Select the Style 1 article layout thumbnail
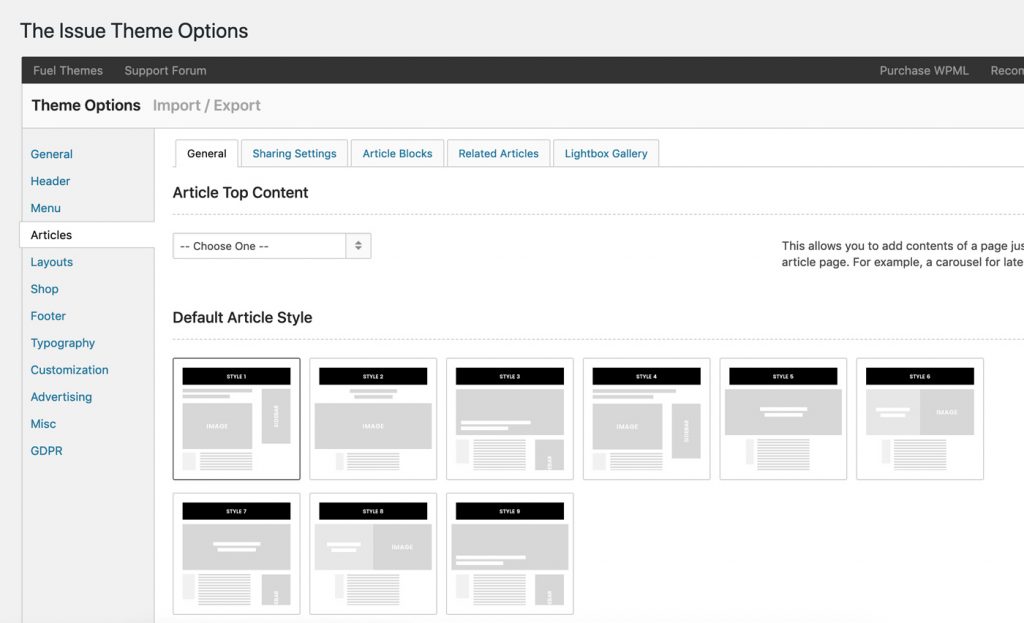This screenshot has width=1024, height=623. (x=236, y=419)
